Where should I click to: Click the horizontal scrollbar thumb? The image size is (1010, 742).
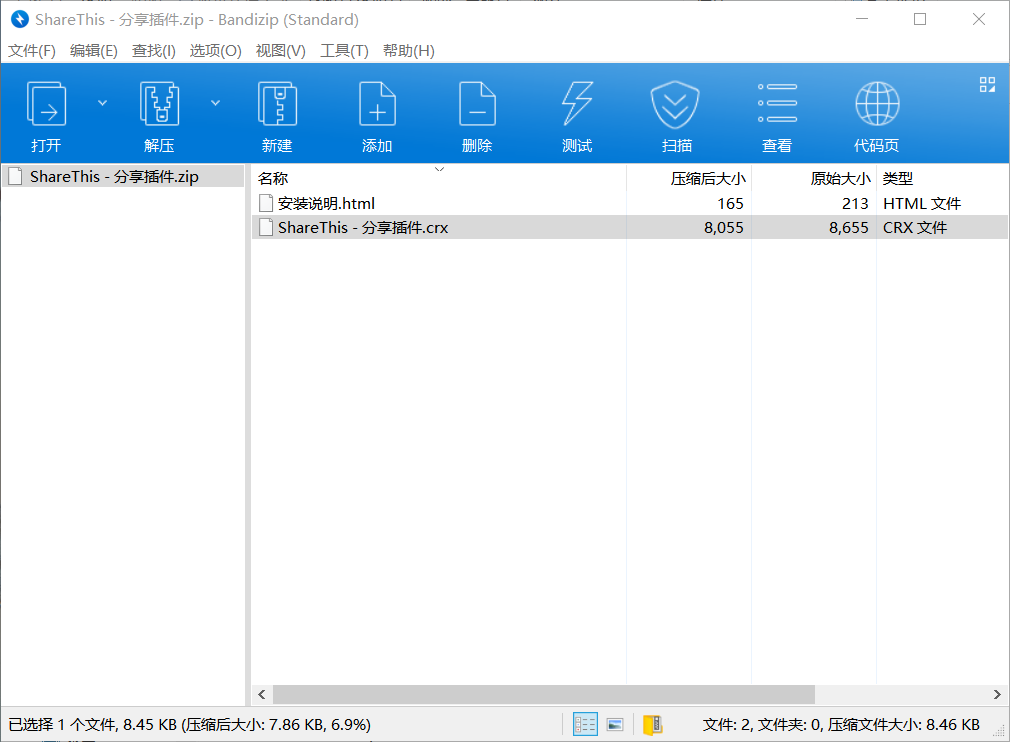(x=544, y=694)
